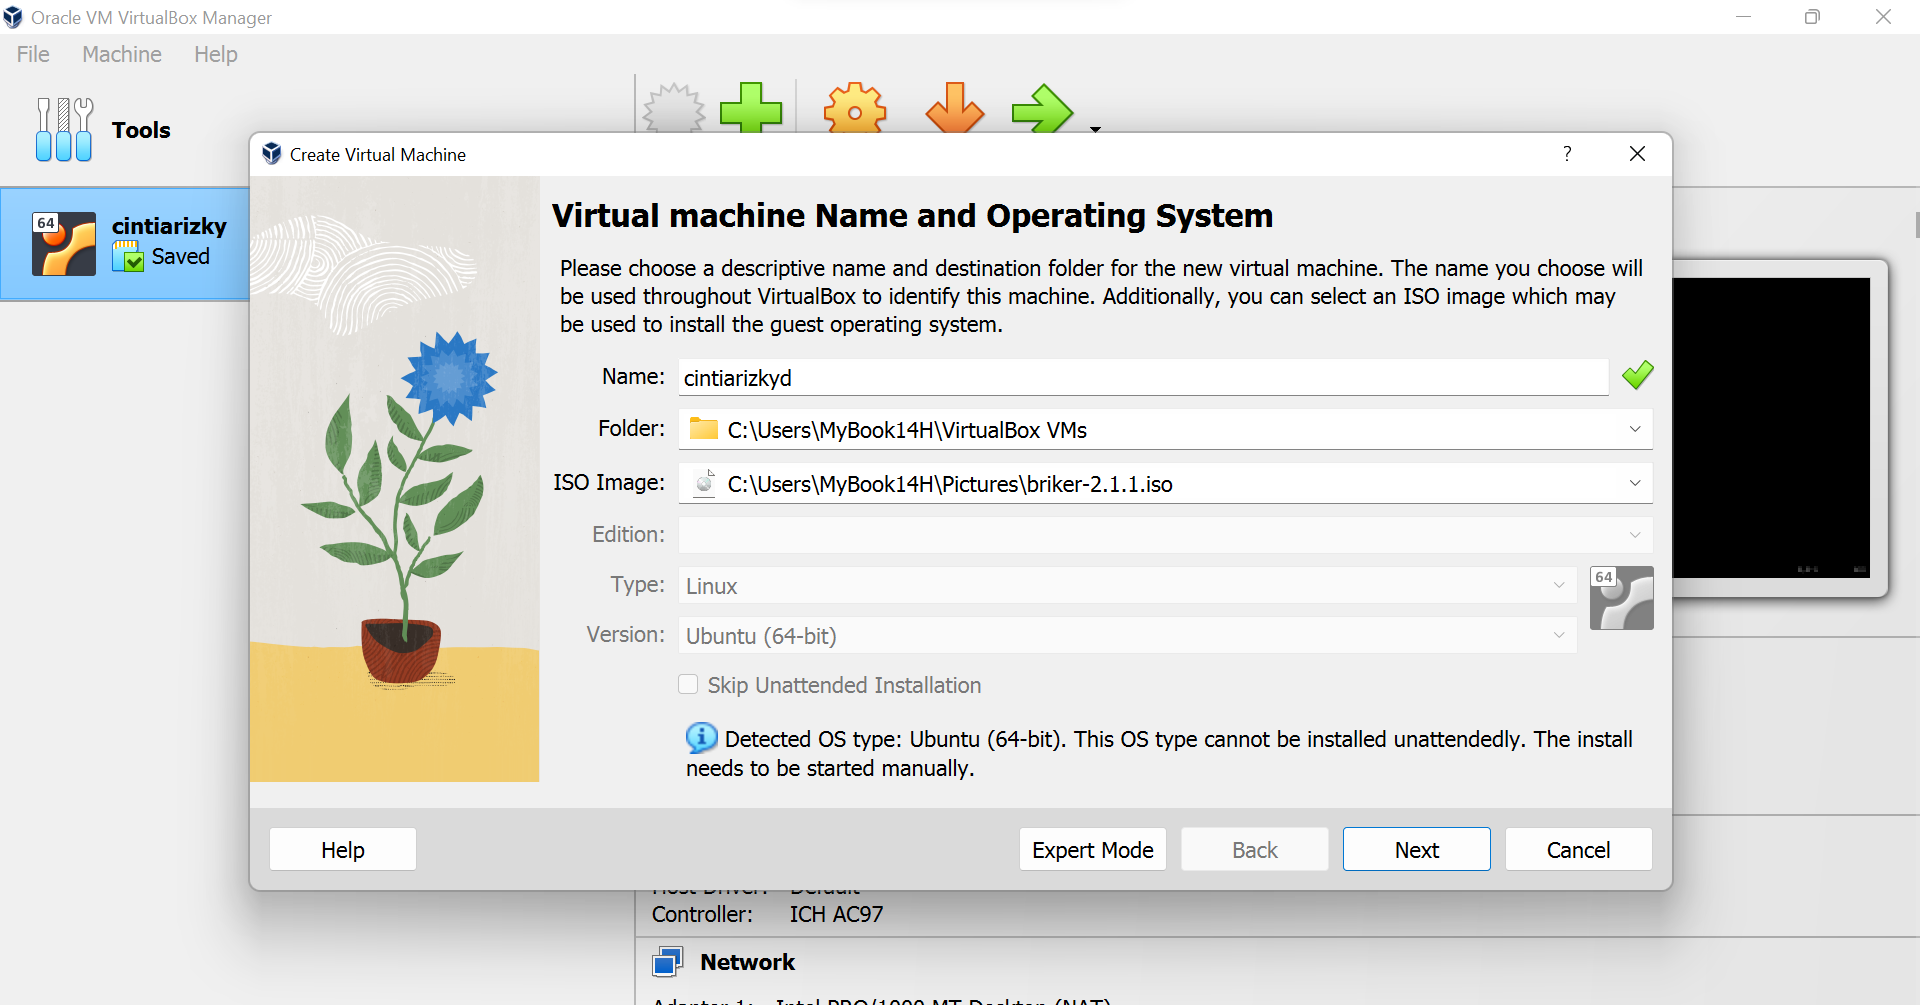This screenshot has height=1005, width=1920.
Task: Click the green checkmark next to Name
Action: (1637, 376)
